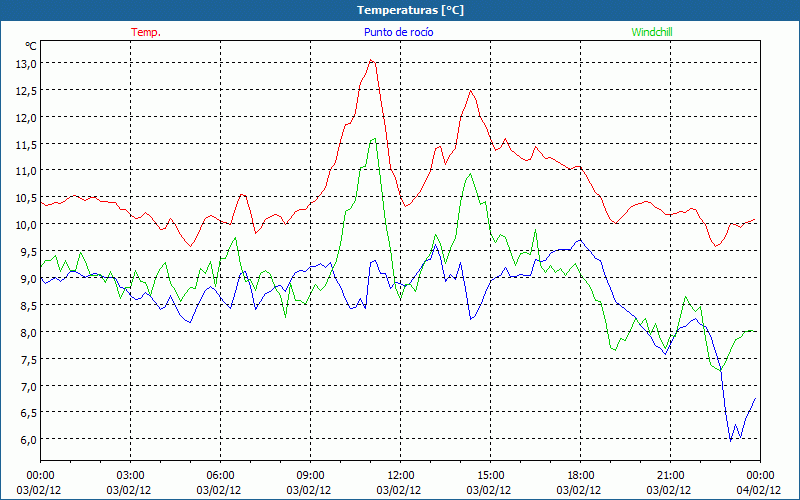Image resolution: width=800 pixels, height=500 pixels.
Task: Click the chart title Temperaturas [°C]
Action: [x=410, y=10]
